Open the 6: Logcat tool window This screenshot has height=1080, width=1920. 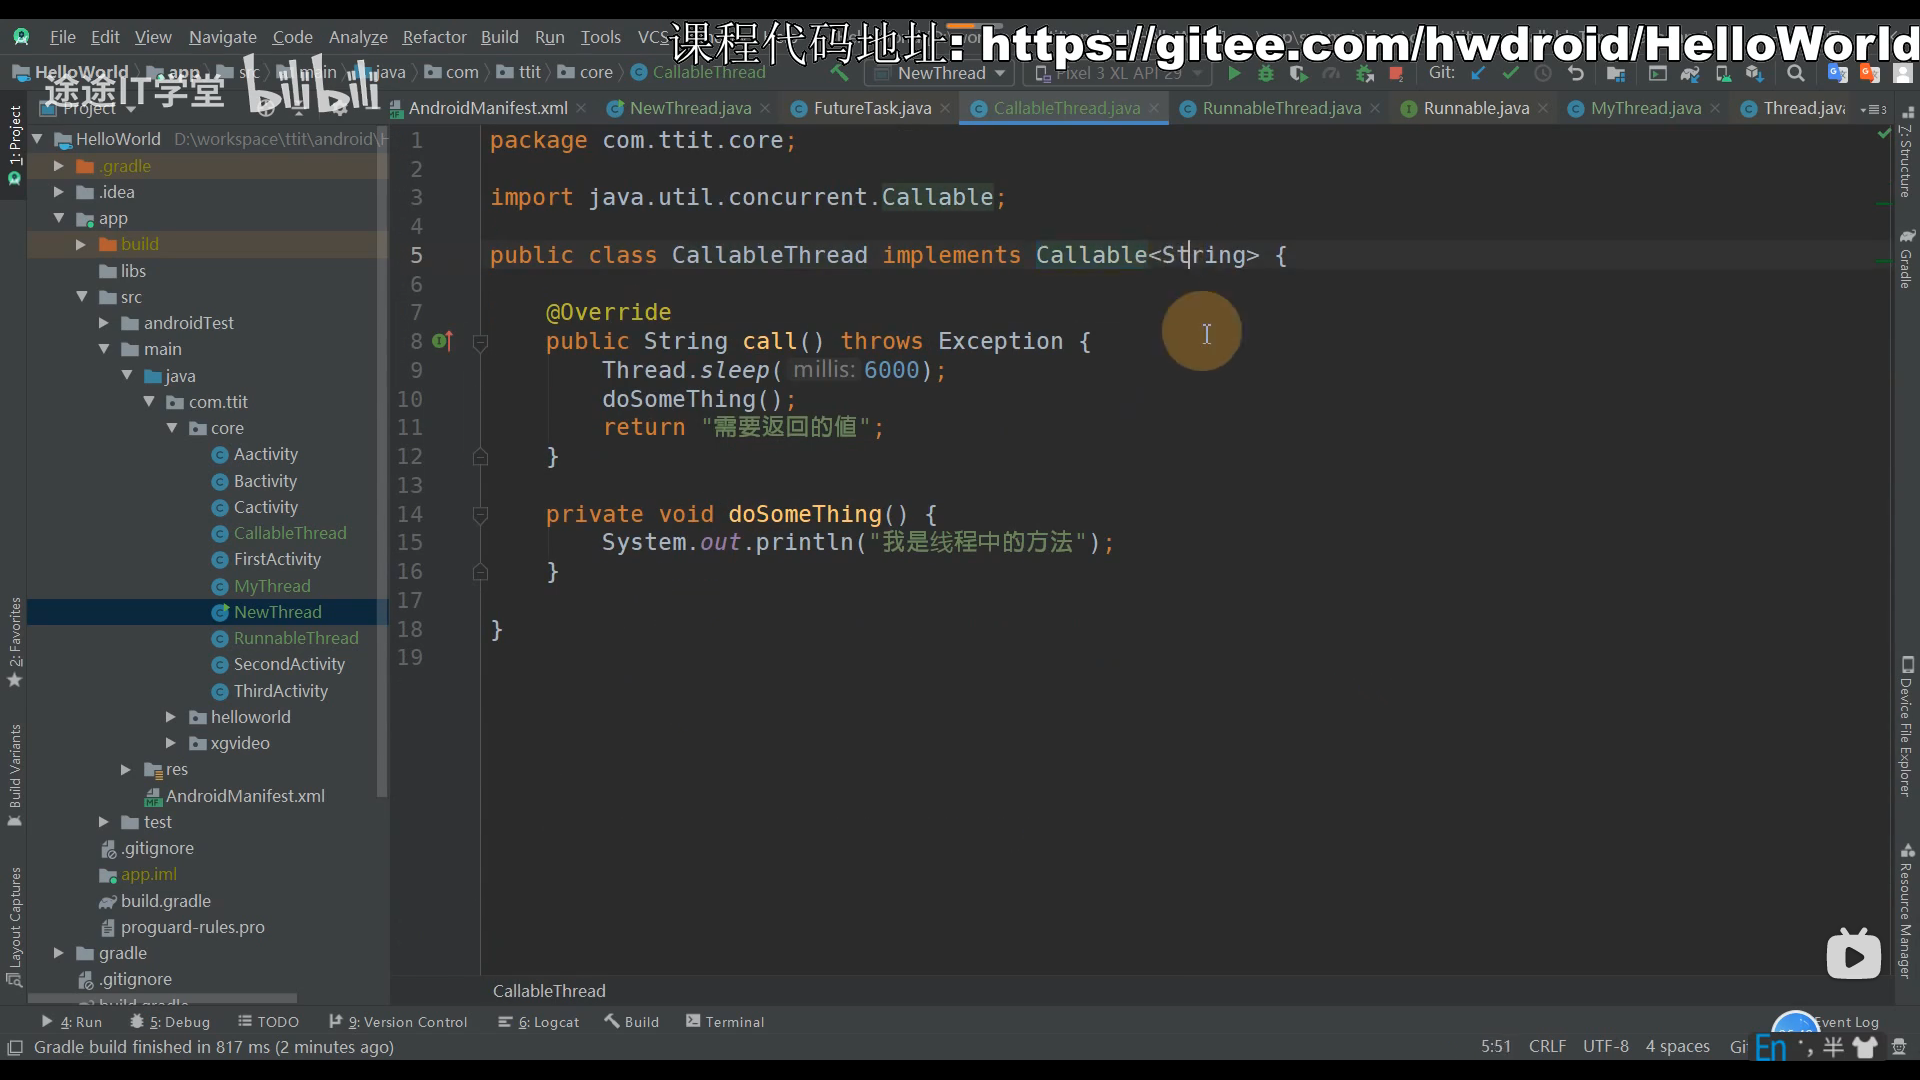539,1022
